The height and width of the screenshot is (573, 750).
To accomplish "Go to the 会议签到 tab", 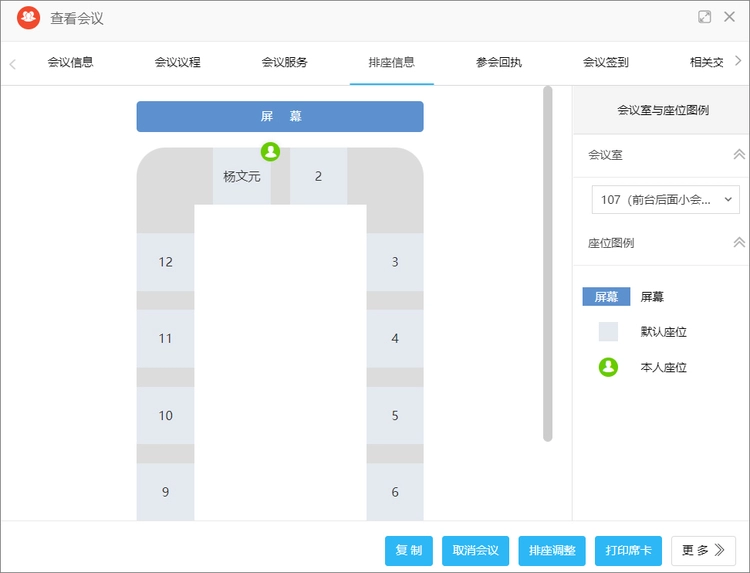I will click(606, 62).
